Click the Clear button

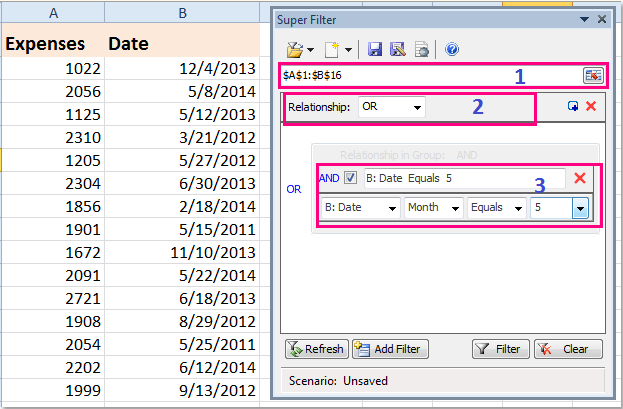[568, 349]
